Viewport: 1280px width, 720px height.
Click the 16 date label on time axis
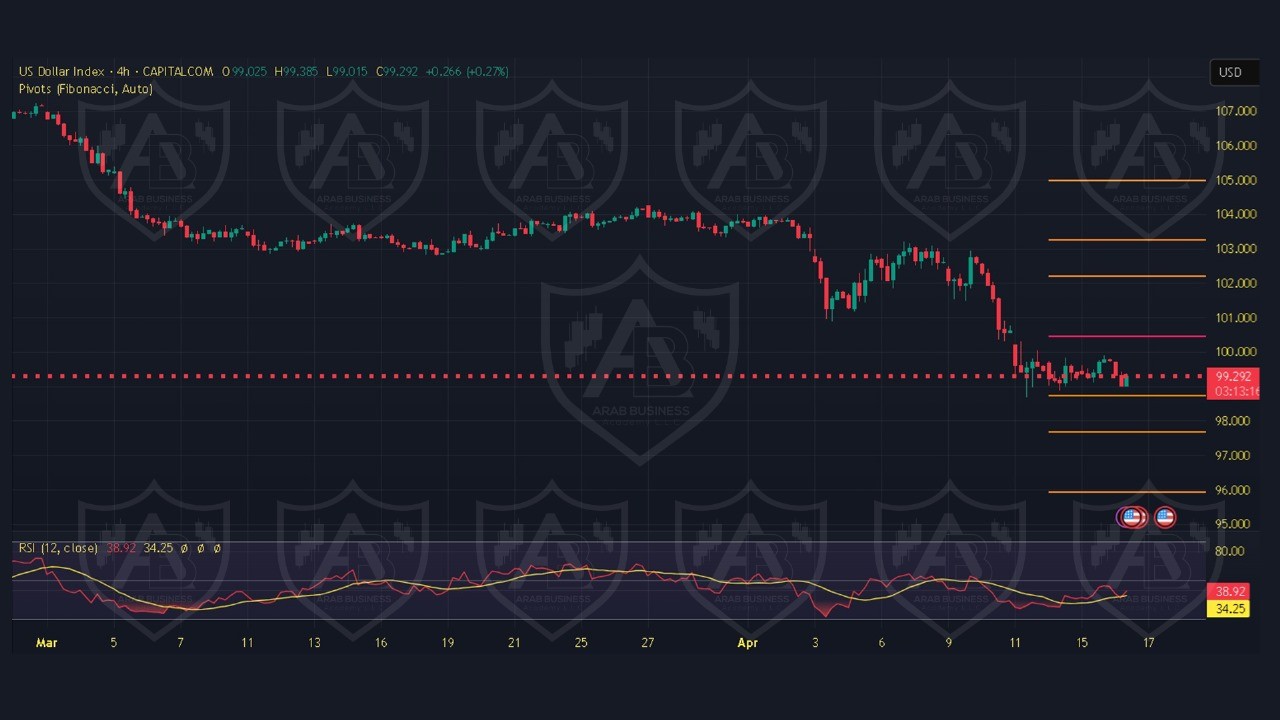pos(381,643)
